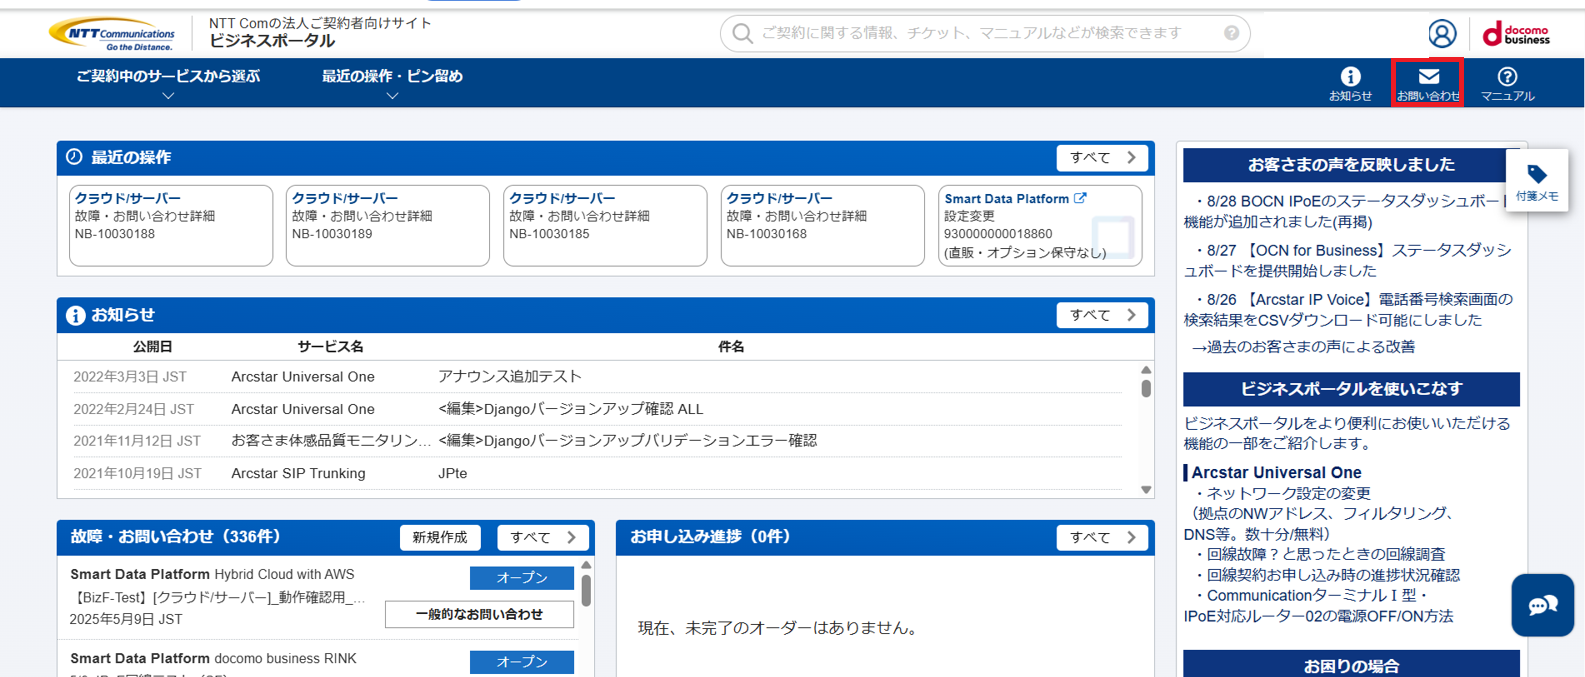This screenshot has height=677, width=1585.
Task: Open the ネットワーク設定の変更 guide link
Action: click(1288, 493)
